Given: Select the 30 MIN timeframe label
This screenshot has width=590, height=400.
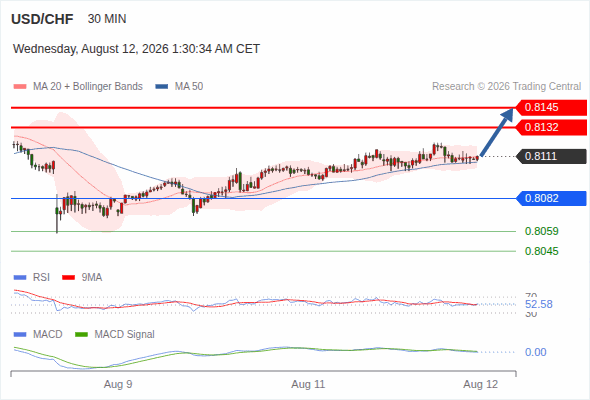Looking at the screenshot, I should coord(107,19).
